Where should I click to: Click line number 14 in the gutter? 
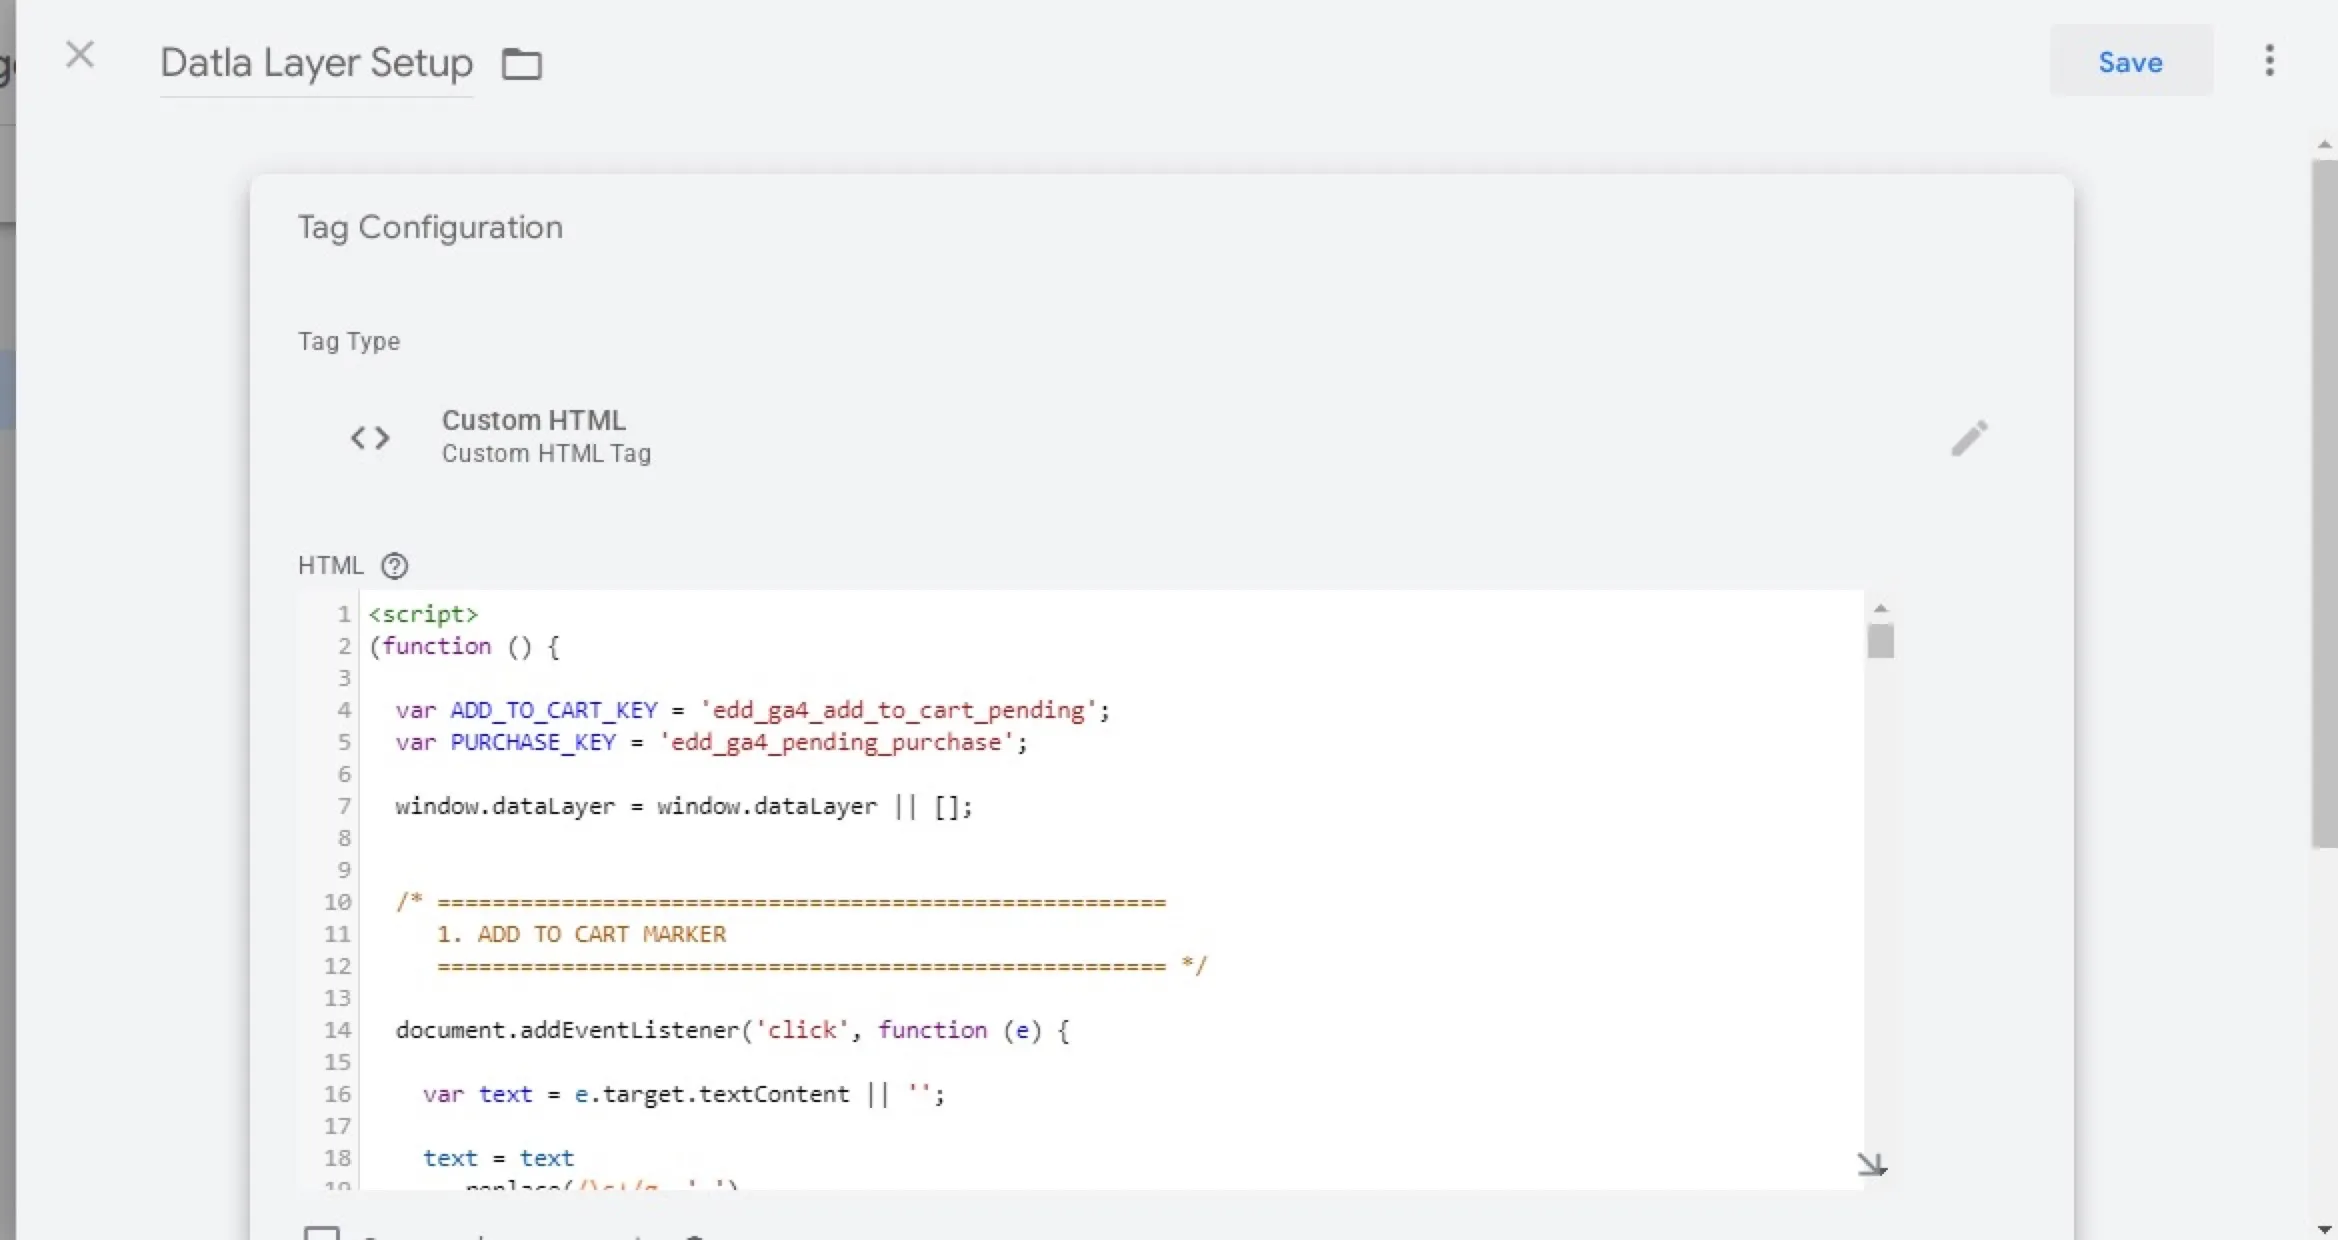point(338,1030)
